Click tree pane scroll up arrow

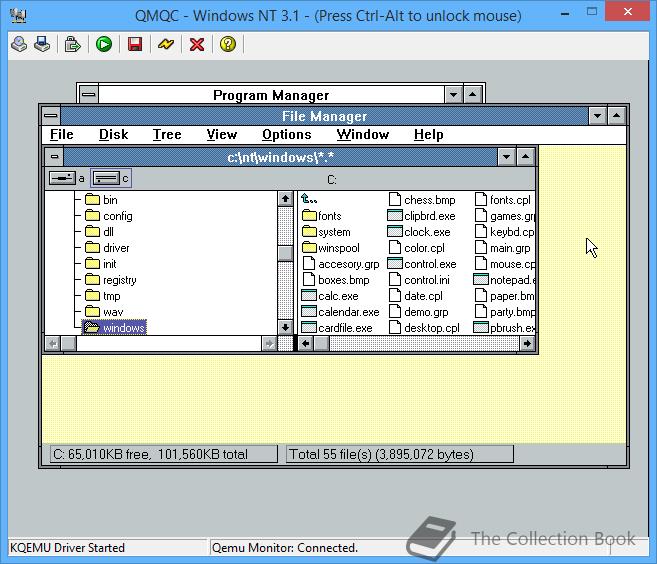pos(285,199)
